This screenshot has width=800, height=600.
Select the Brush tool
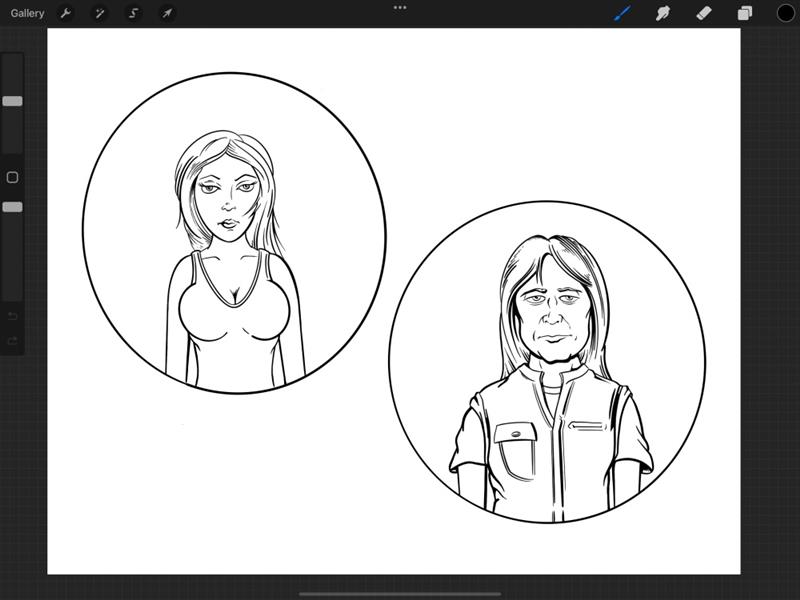click(622, 13)
